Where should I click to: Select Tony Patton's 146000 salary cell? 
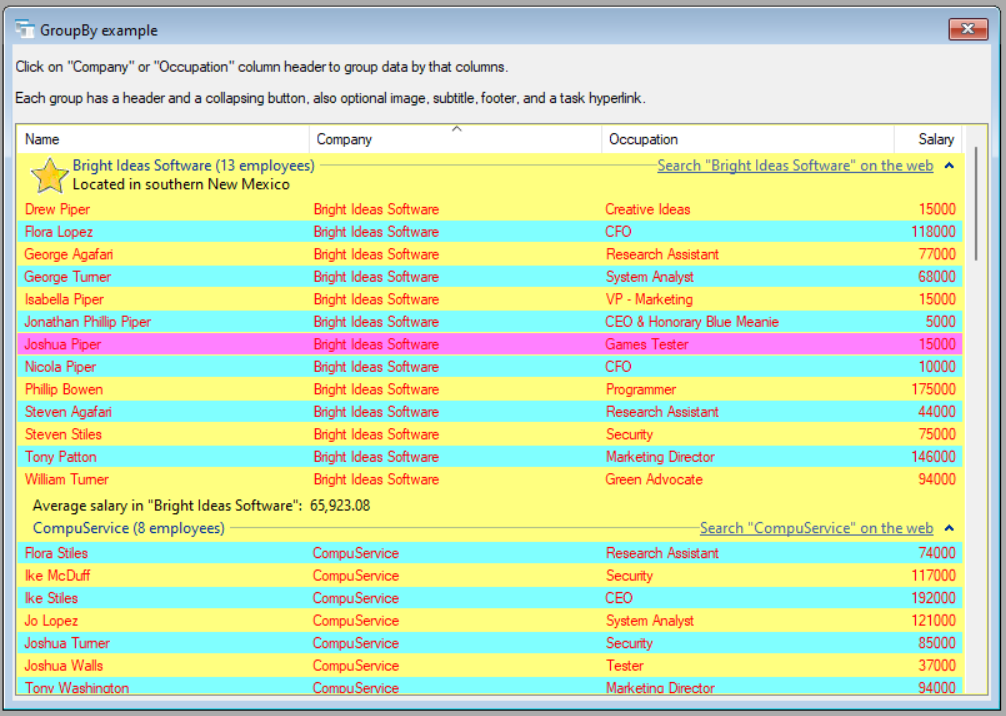point(935,457)
